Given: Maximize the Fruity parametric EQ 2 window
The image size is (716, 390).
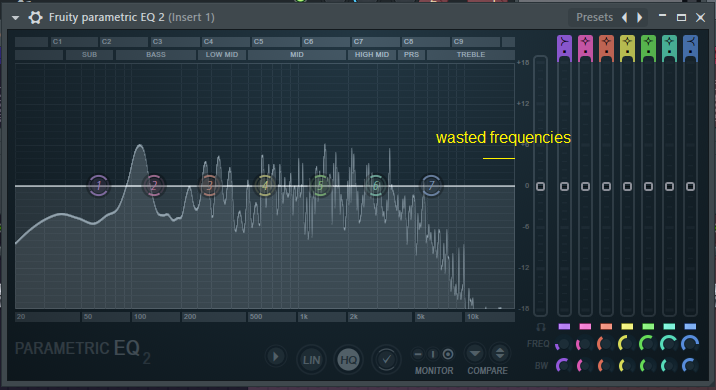Looking at the screenshot, I should (x=681, y=17).
